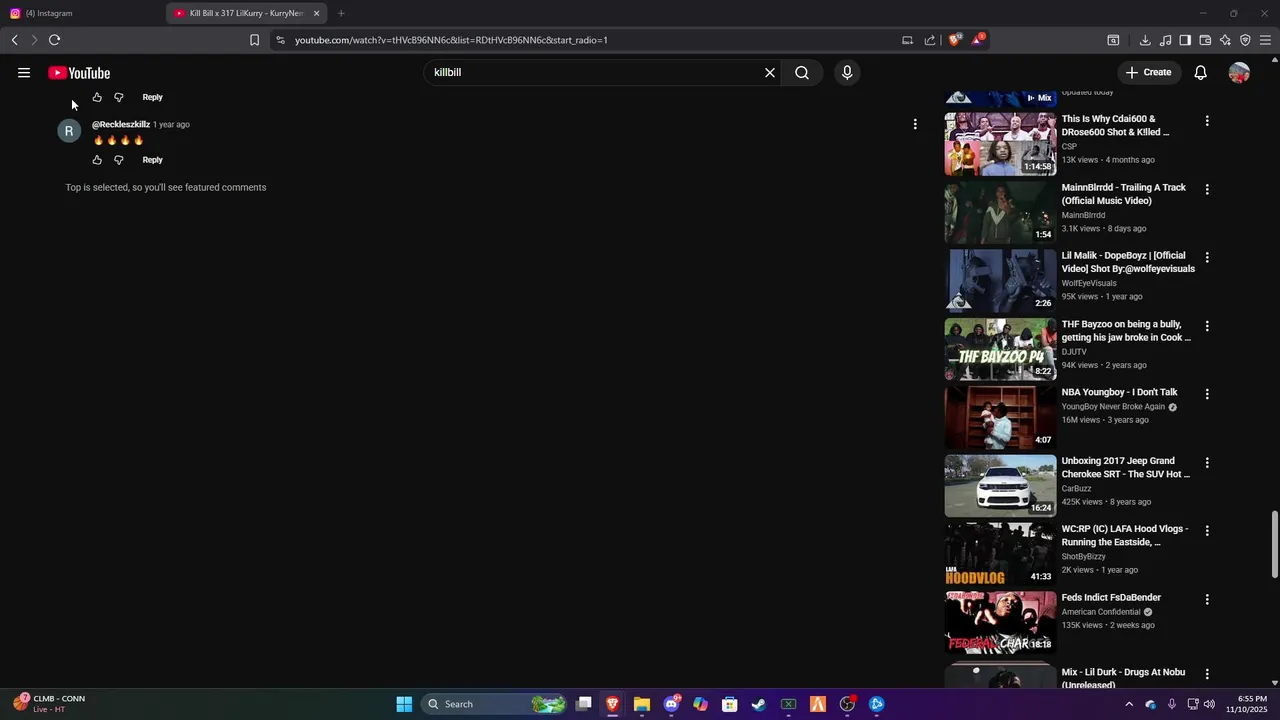Open THF Bayzoo on being a bully title

click(x=1126, y=331)
